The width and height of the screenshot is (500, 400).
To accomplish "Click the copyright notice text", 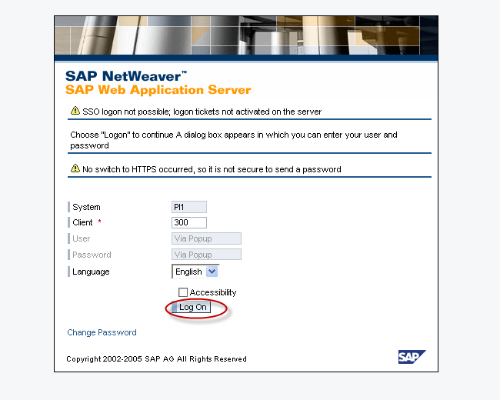I will [156, 359].
